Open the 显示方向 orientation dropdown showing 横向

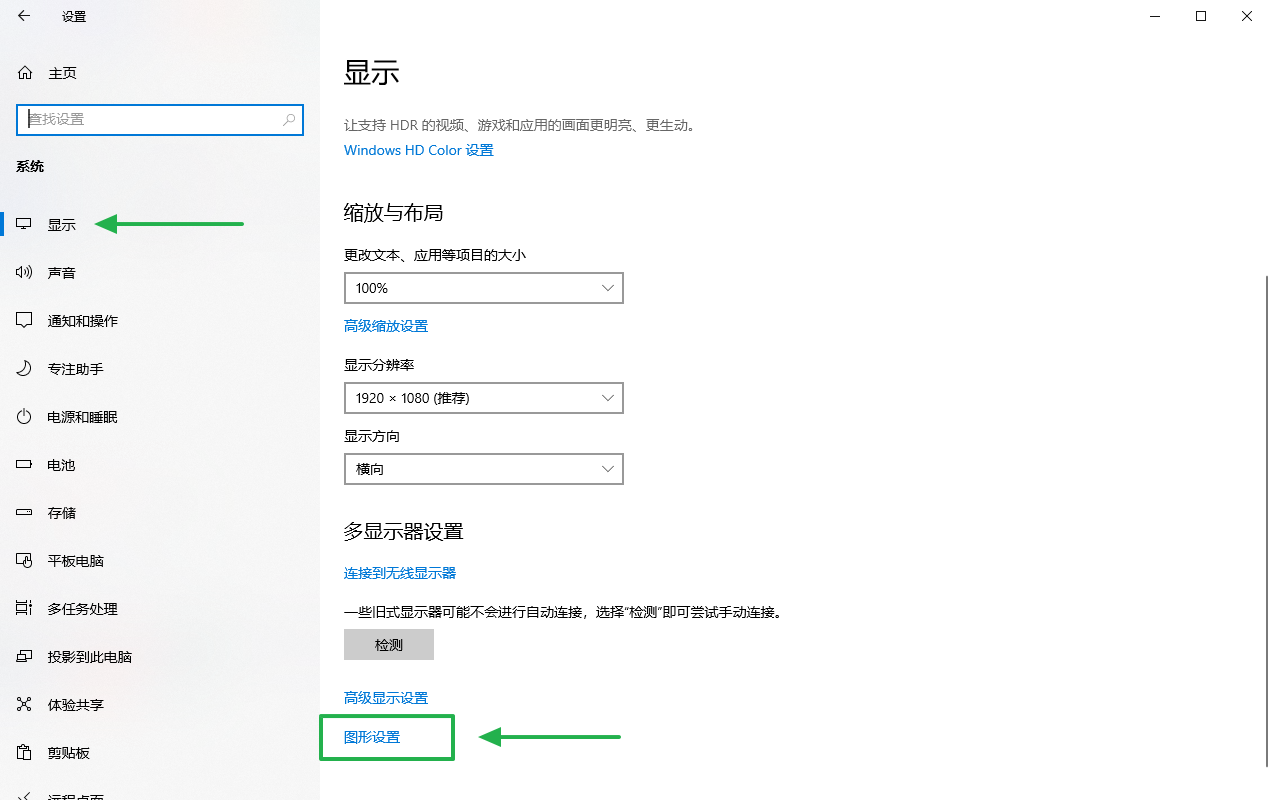pos(483,469)
